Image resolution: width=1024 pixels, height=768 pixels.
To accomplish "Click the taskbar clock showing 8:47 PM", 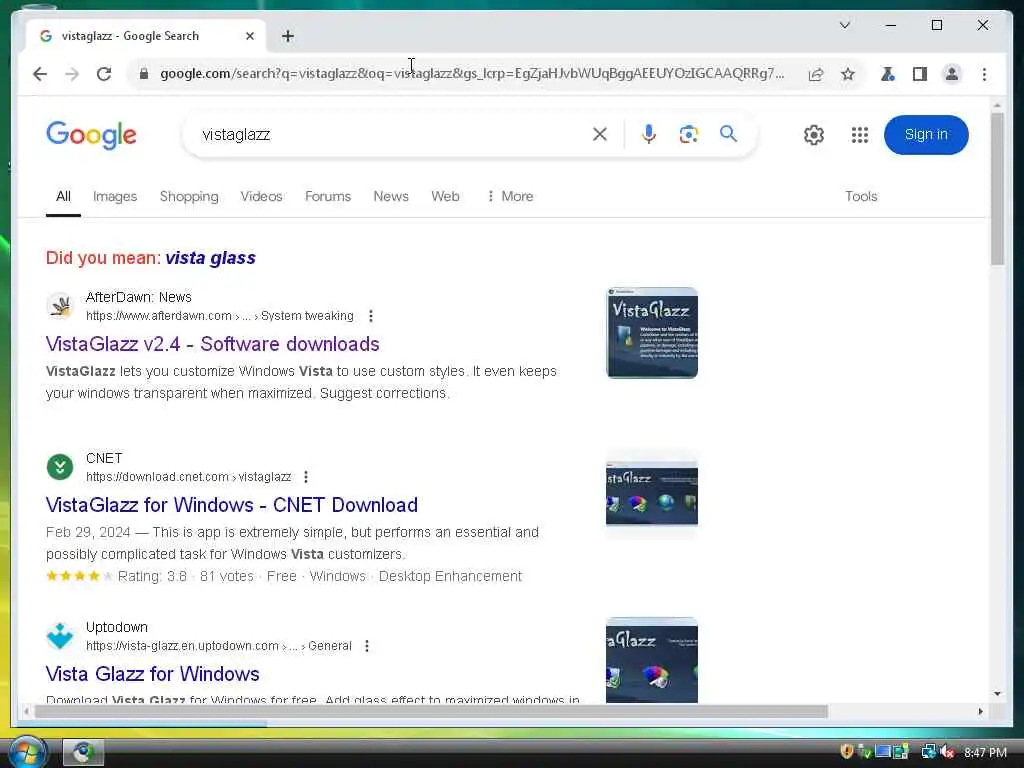I will point(985,753).
